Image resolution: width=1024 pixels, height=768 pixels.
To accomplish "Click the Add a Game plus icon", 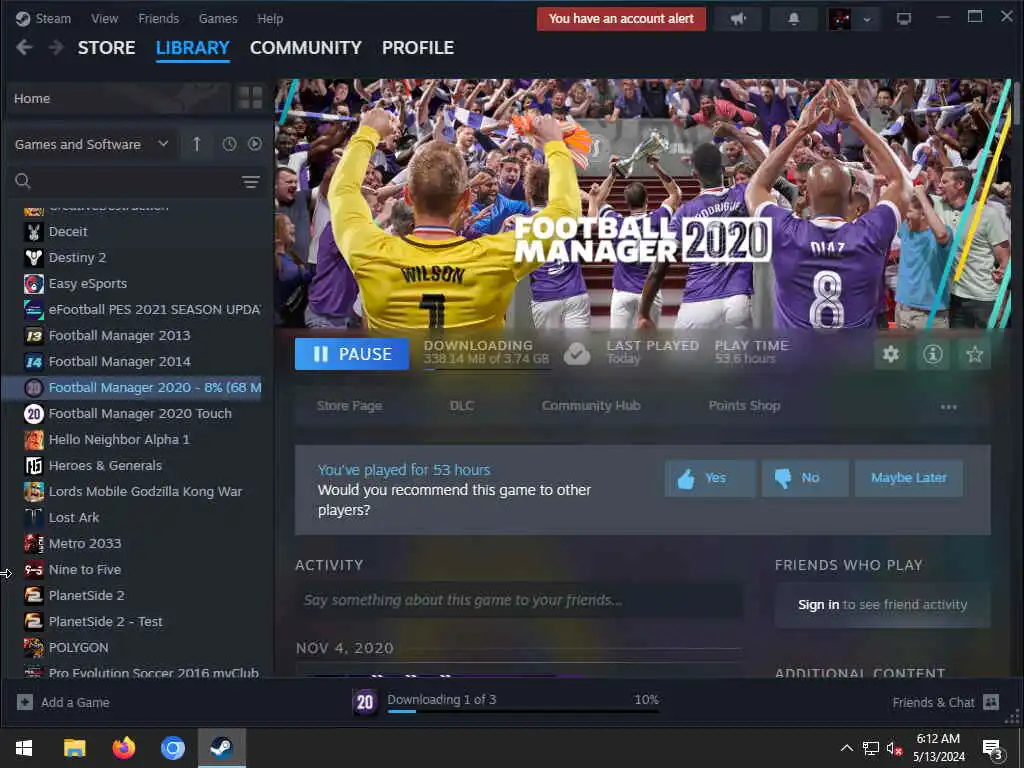I will 25,702.
